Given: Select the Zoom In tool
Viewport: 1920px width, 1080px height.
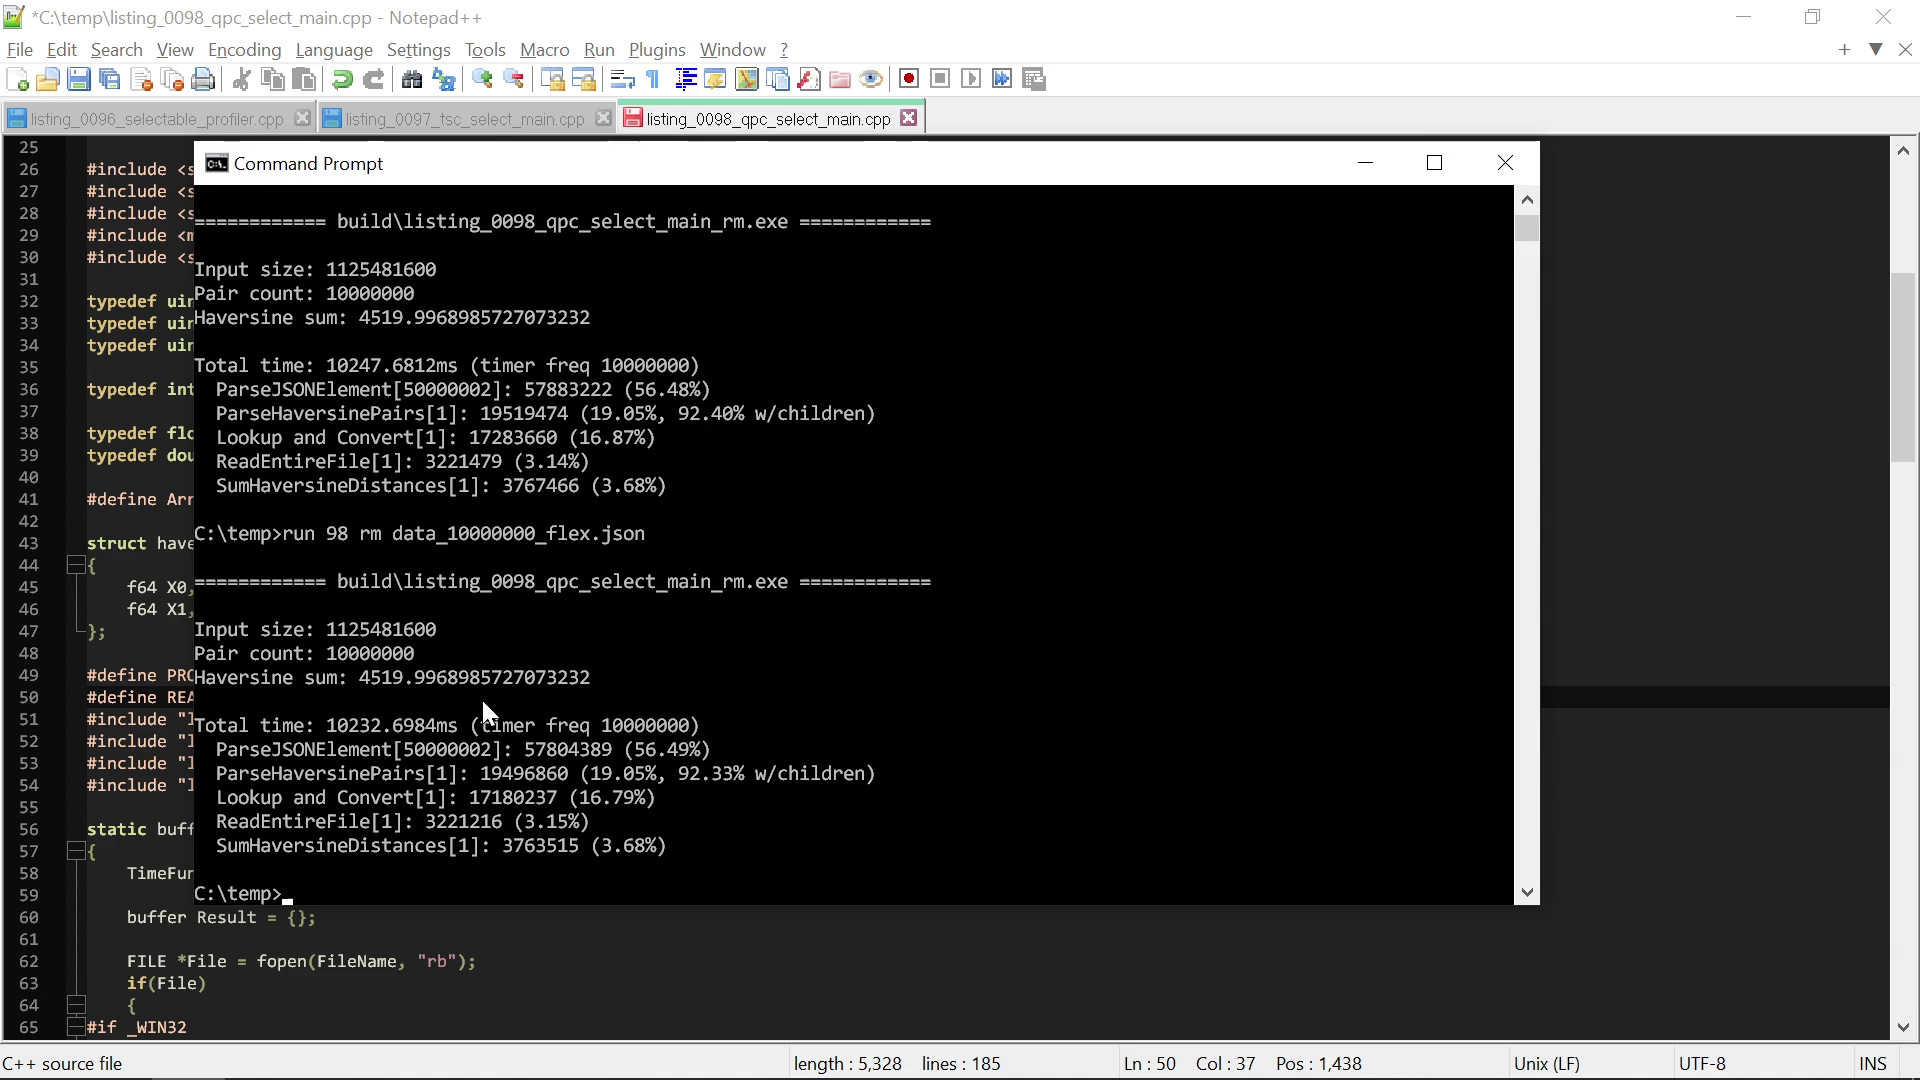Looking at the screenshot, I should pyautogui.click(x=482, y=79).
